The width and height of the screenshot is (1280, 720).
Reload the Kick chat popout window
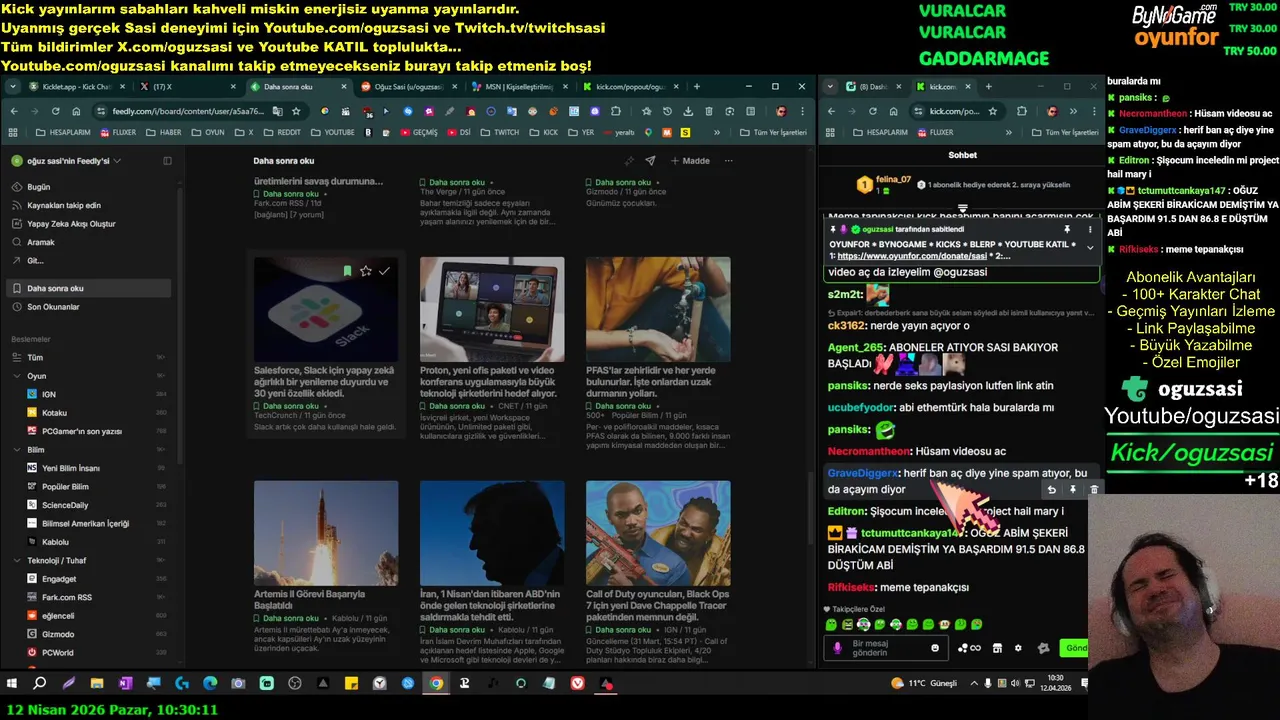tap(872, 111)
